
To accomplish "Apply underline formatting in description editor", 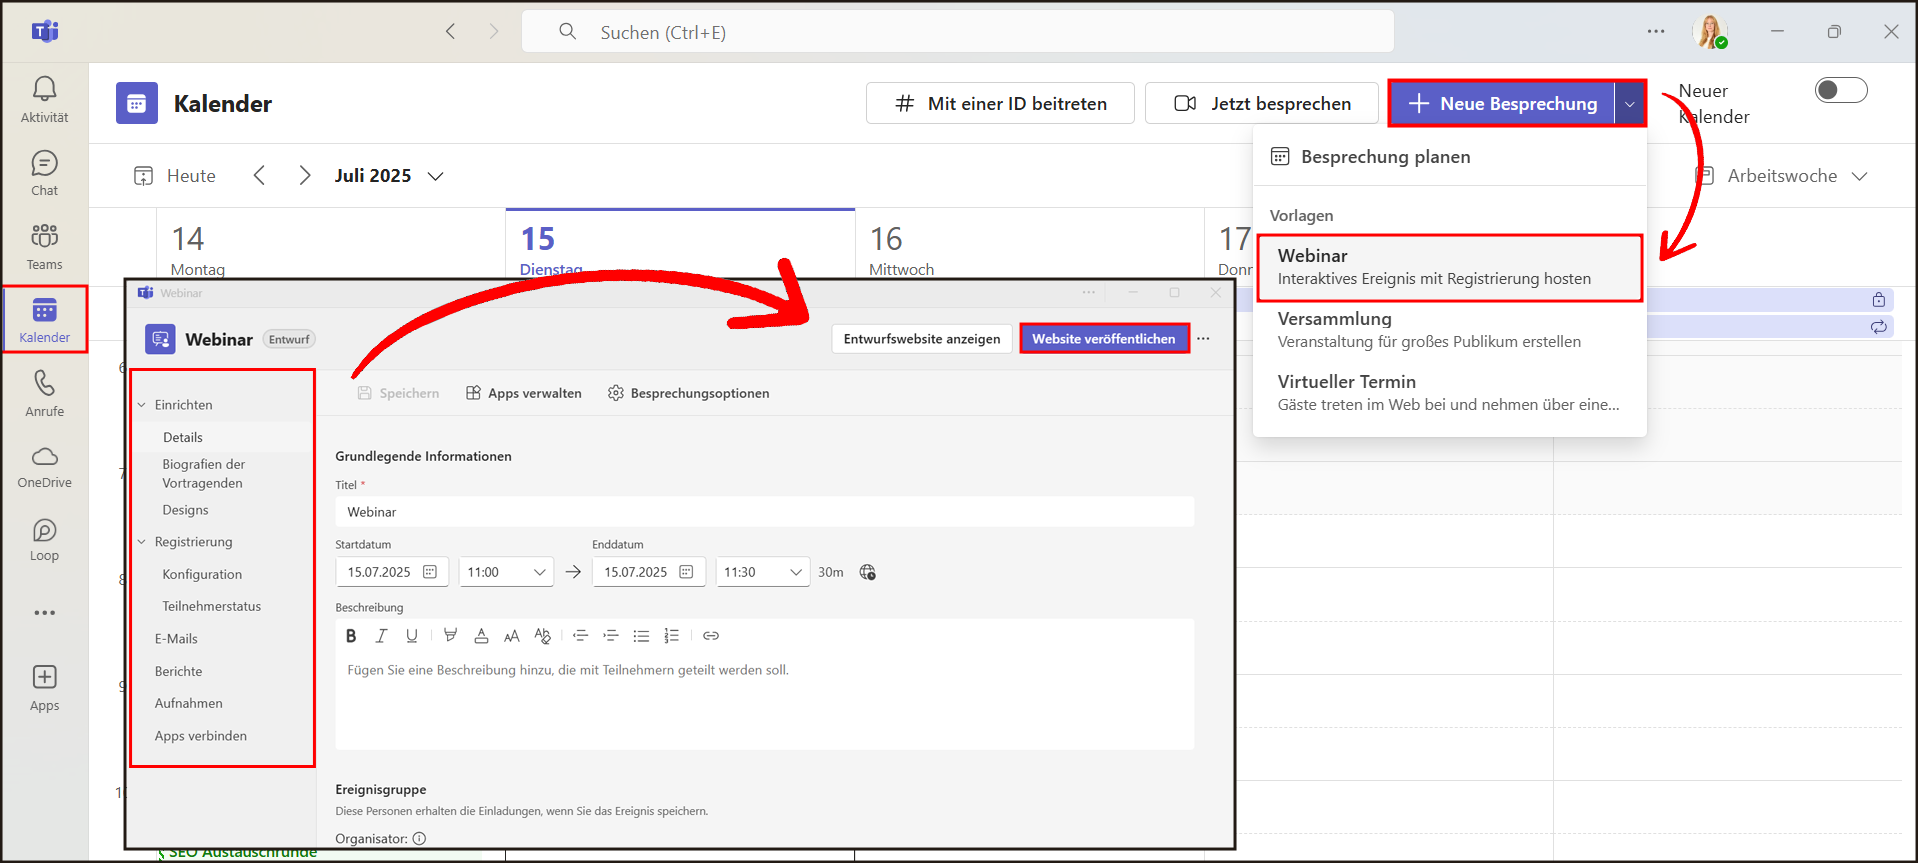I will [412, 636].
